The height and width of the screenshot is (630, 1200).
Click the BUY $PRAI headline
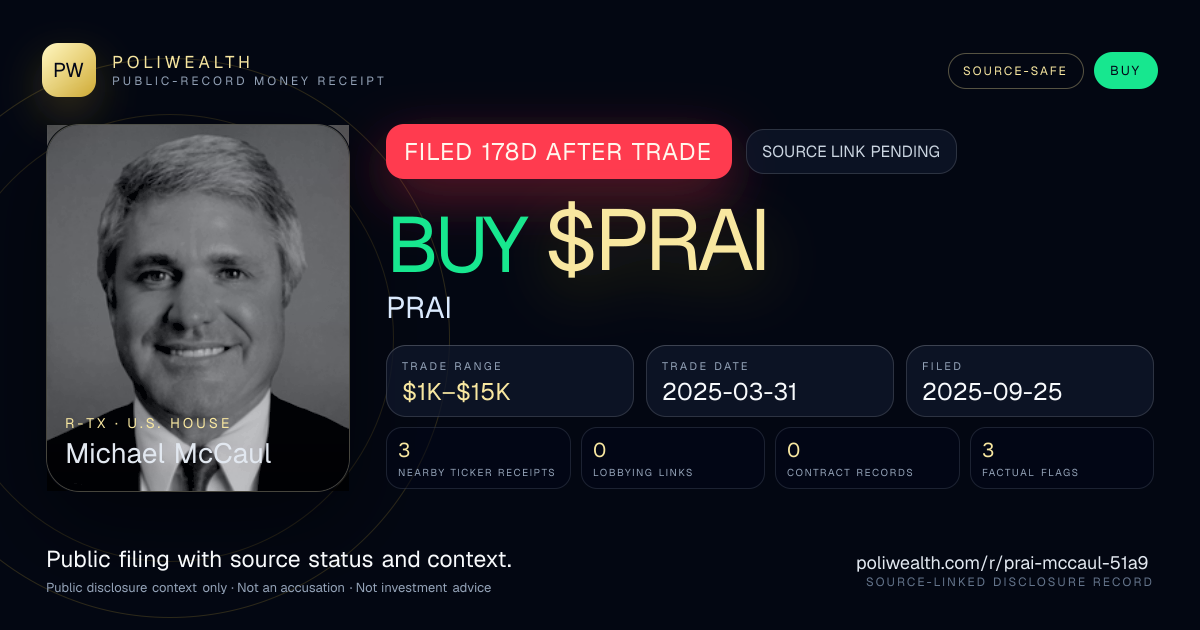577,244
